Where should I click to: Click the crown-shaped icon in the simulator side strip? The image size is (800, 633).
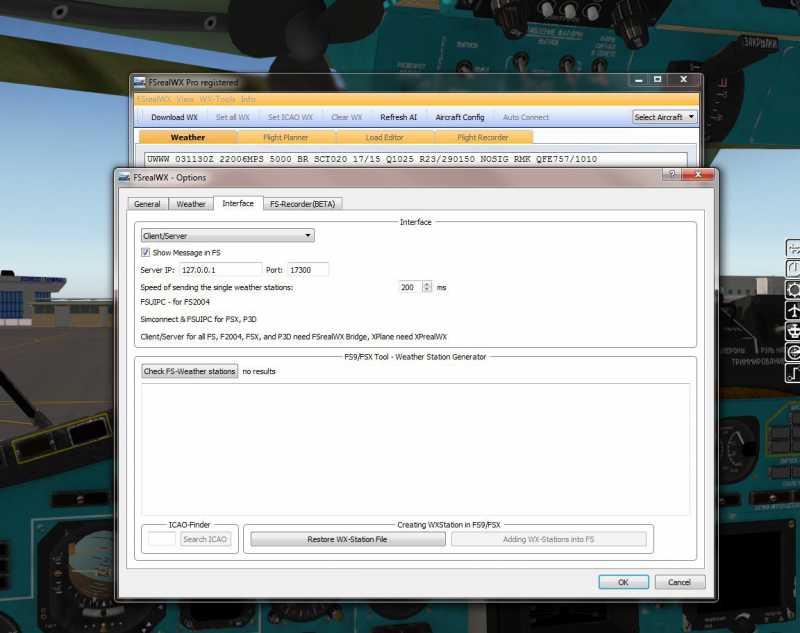(x=793, y=332)
